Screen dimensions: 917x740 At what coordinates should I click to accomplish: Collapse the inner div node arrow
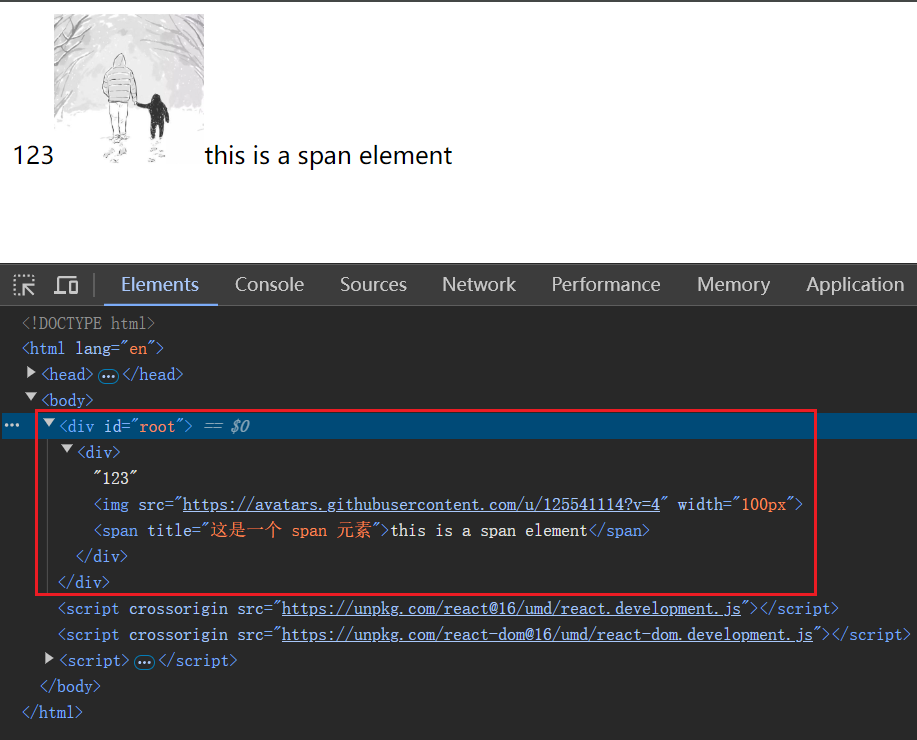point(67,449)
